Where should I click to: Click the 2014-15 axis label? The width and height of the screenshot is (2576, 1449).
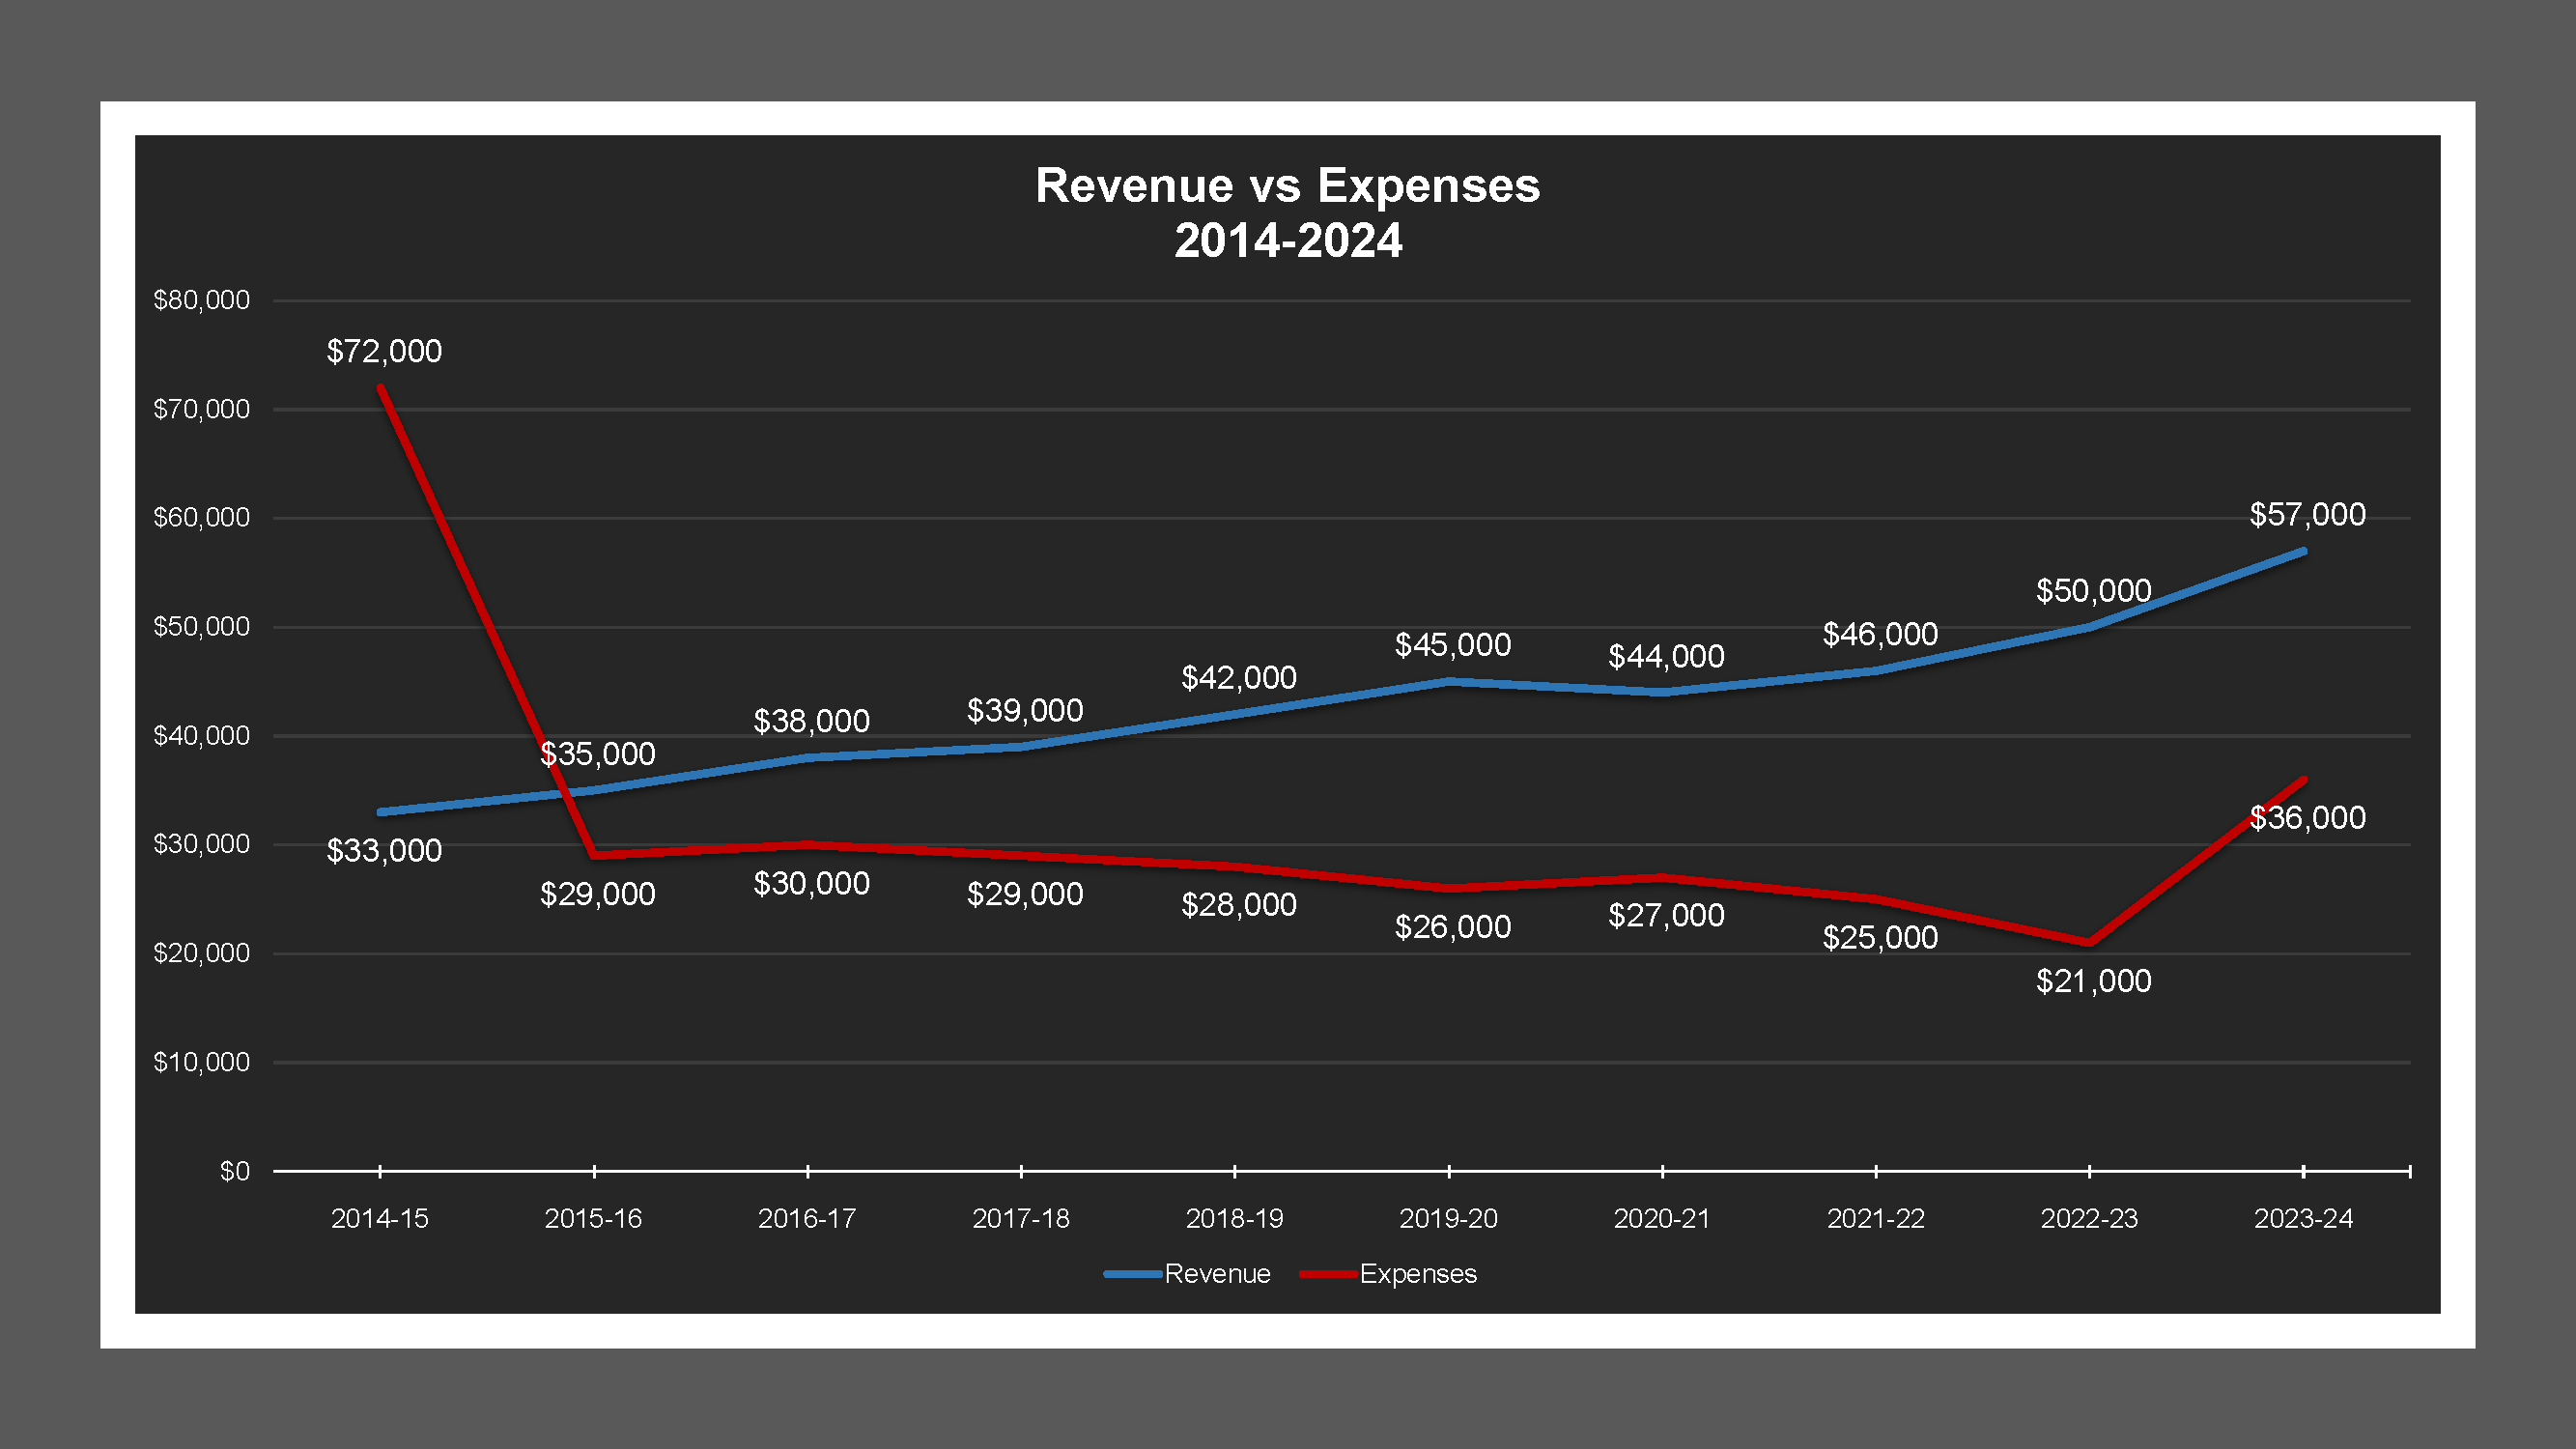tap(380, 1219)
